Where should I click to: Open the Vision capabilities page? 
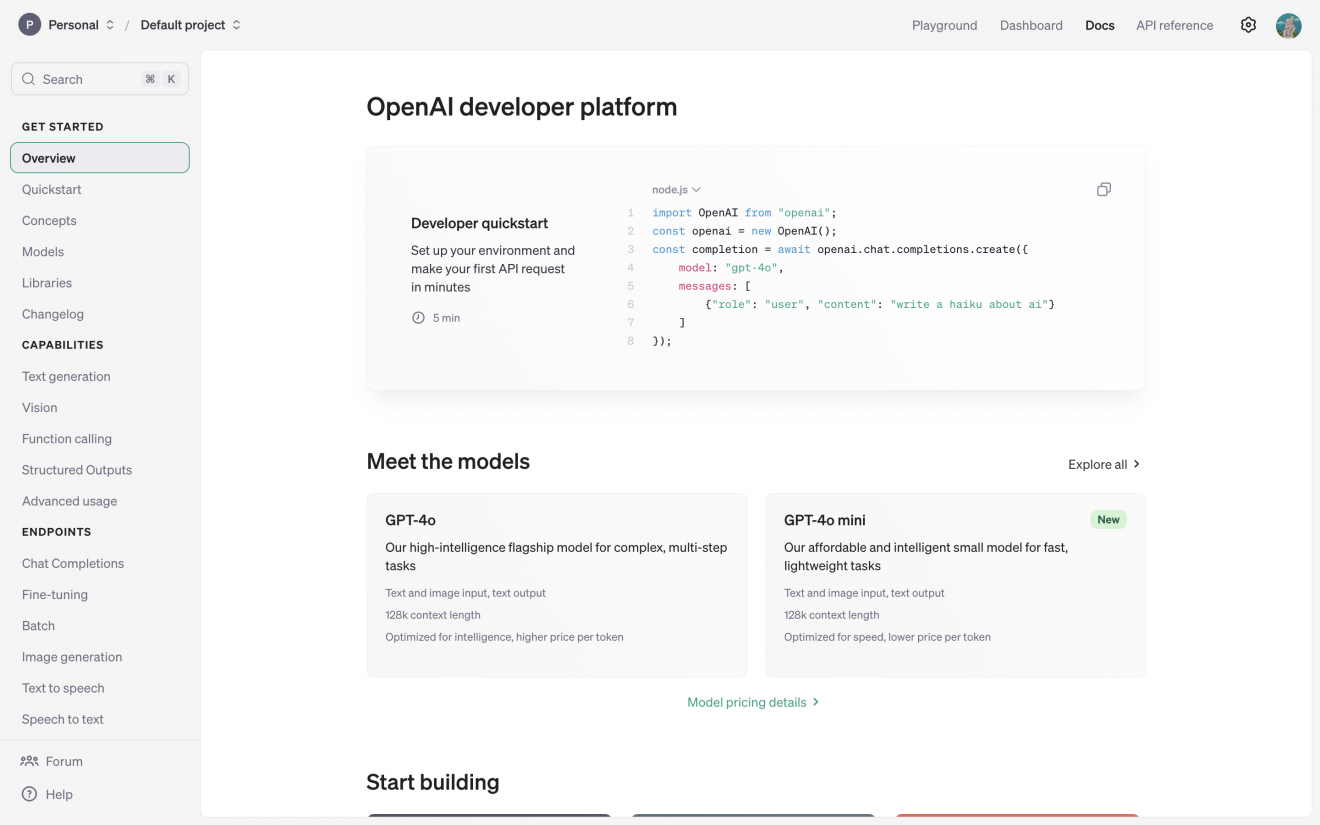click(x=40, y=407)
